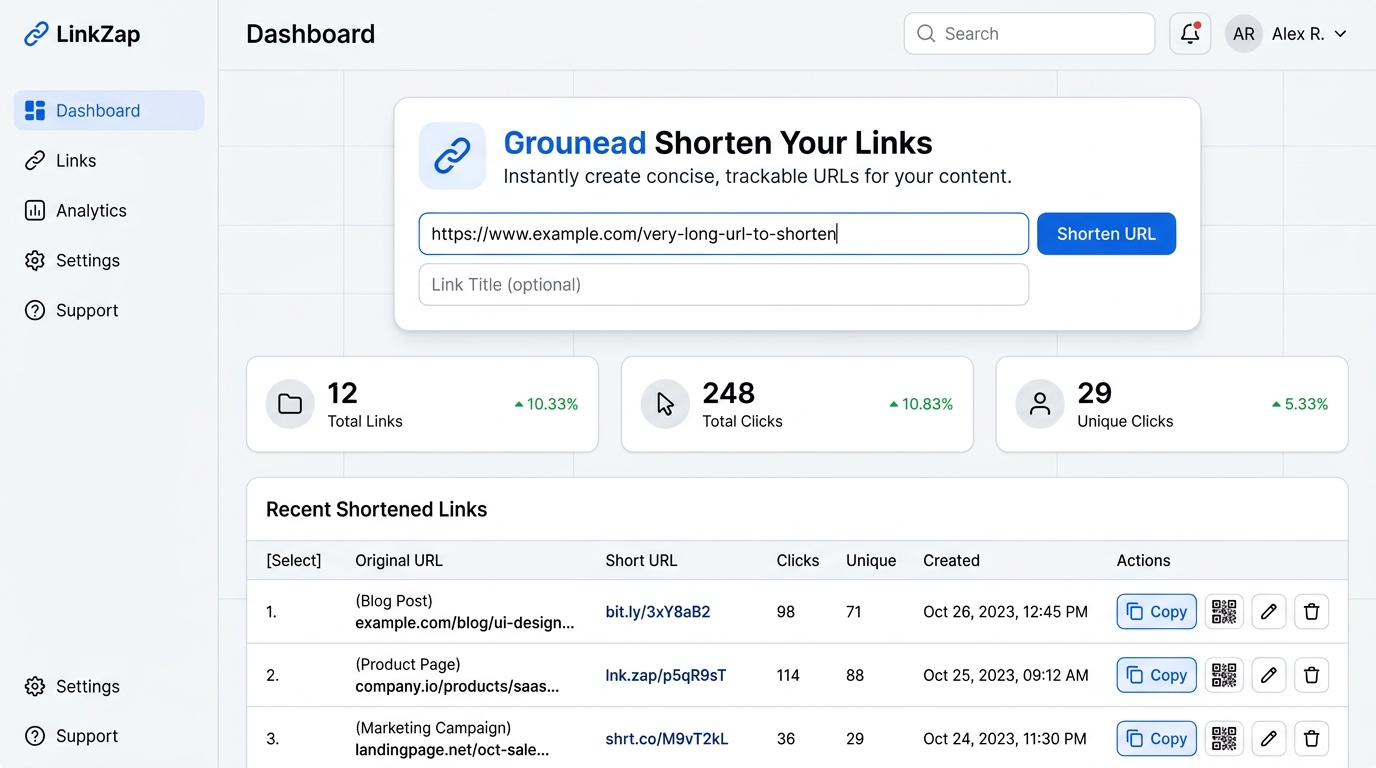Delete the Marketing Campaign link via trash icon
This screenshot has width=1376, height=768.
pyautogui.click(x=1312, y=739)
